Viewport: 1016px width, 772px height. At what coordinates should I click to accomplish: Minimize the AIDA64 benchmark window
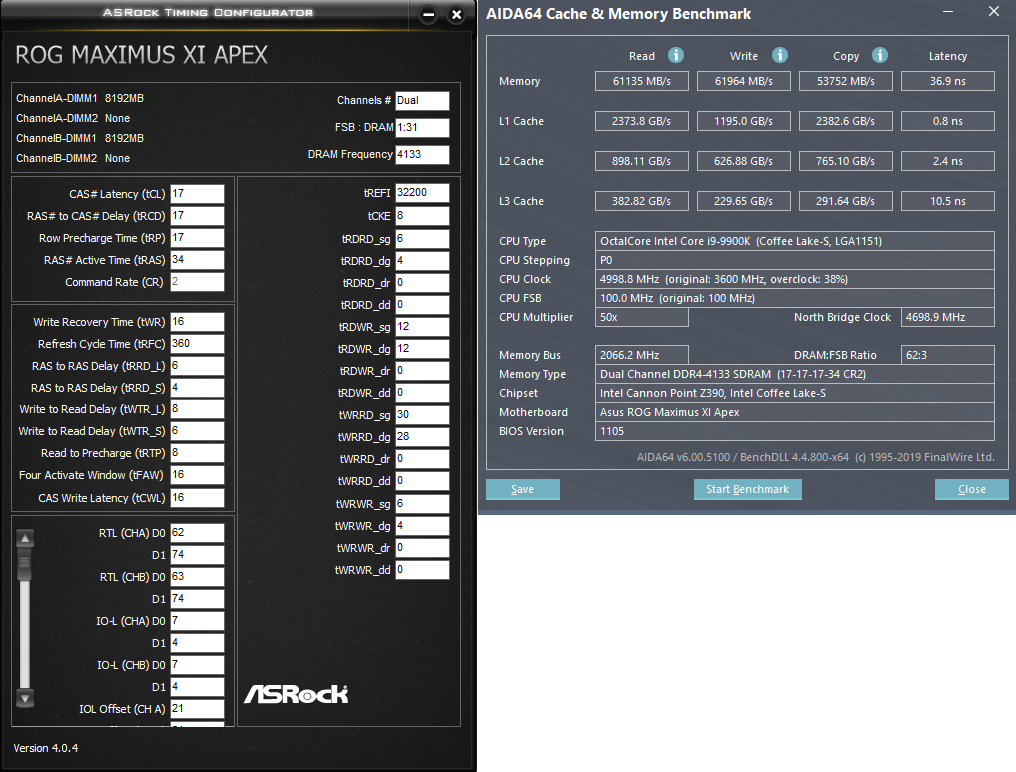[x=947, y=12]
